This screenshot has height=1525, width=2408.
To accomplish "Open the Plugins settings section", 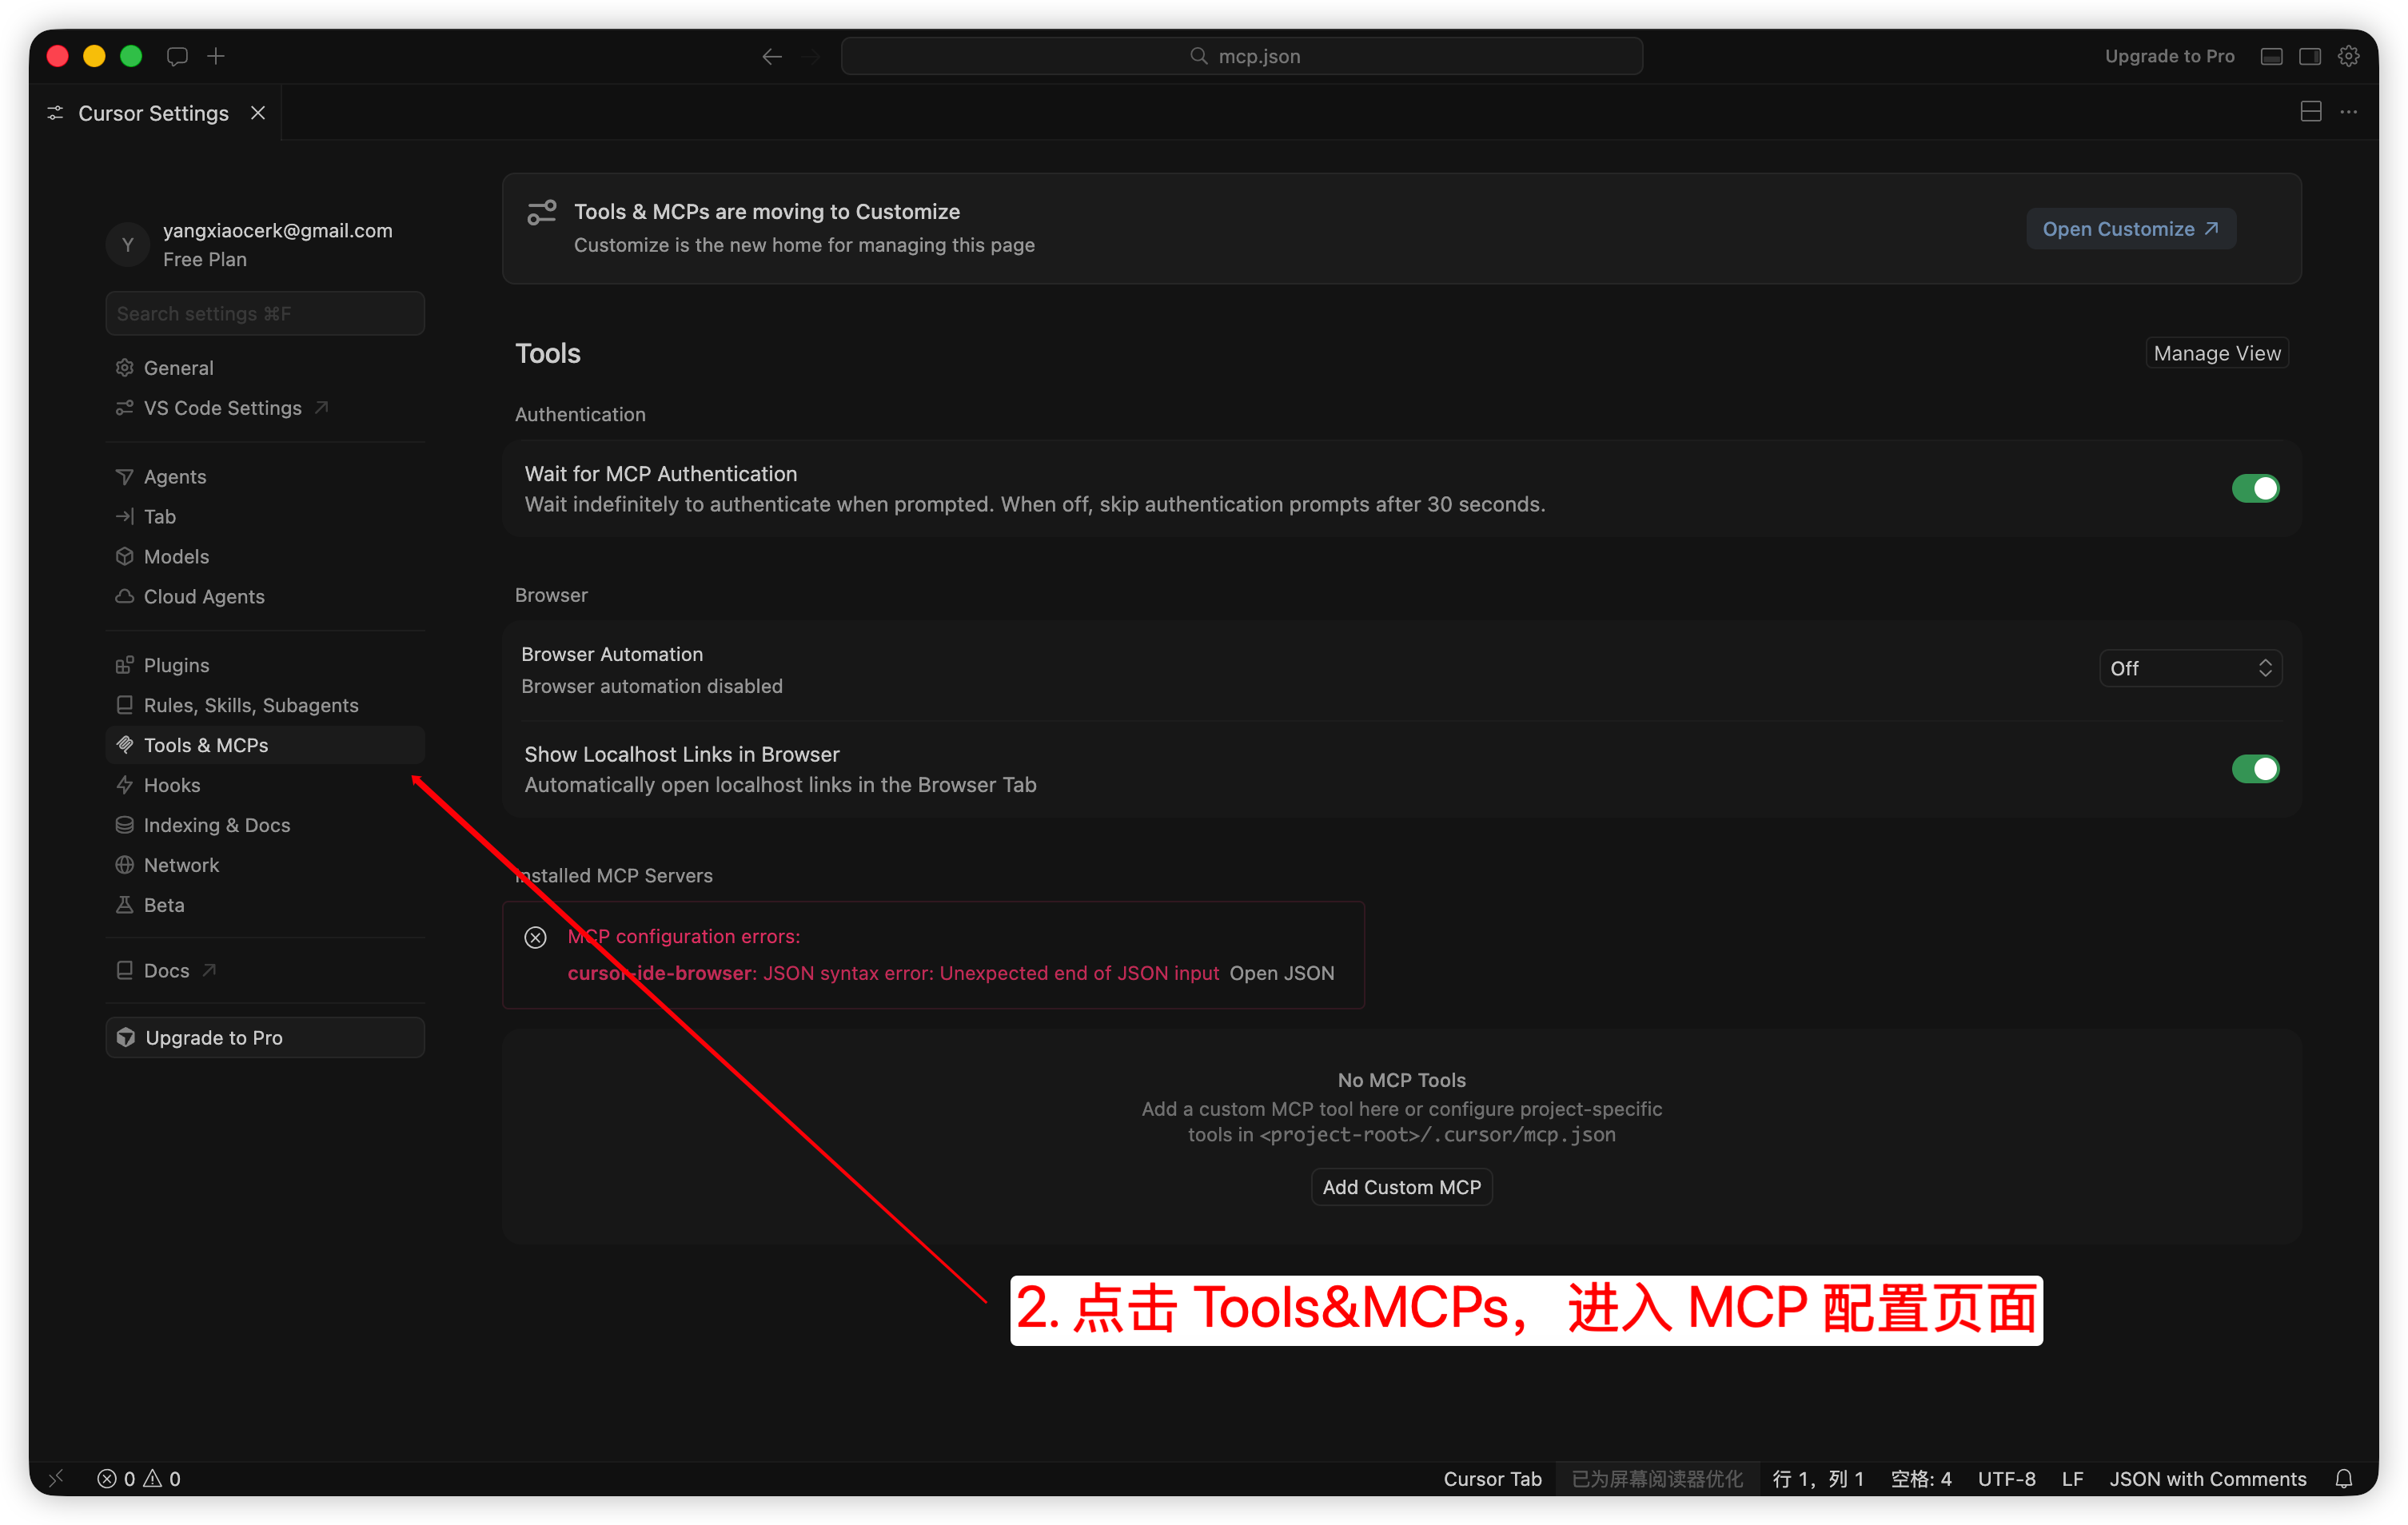I will 265,666.
